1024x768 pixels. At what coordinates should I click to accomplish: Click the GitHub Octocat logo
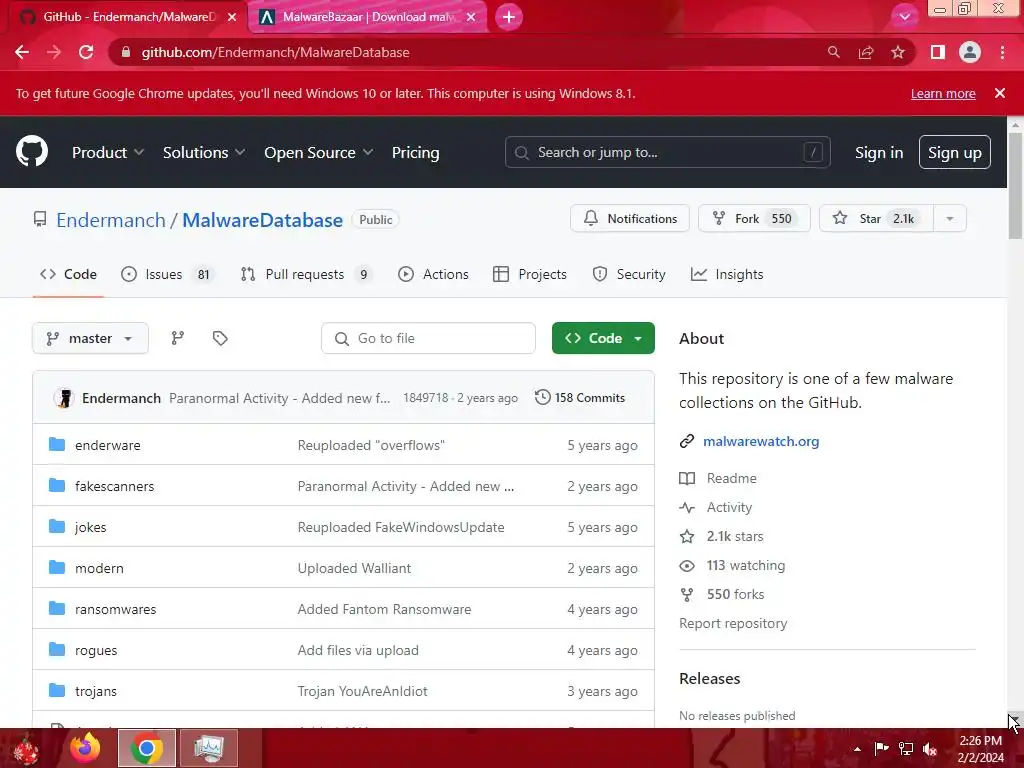point(32,152)
